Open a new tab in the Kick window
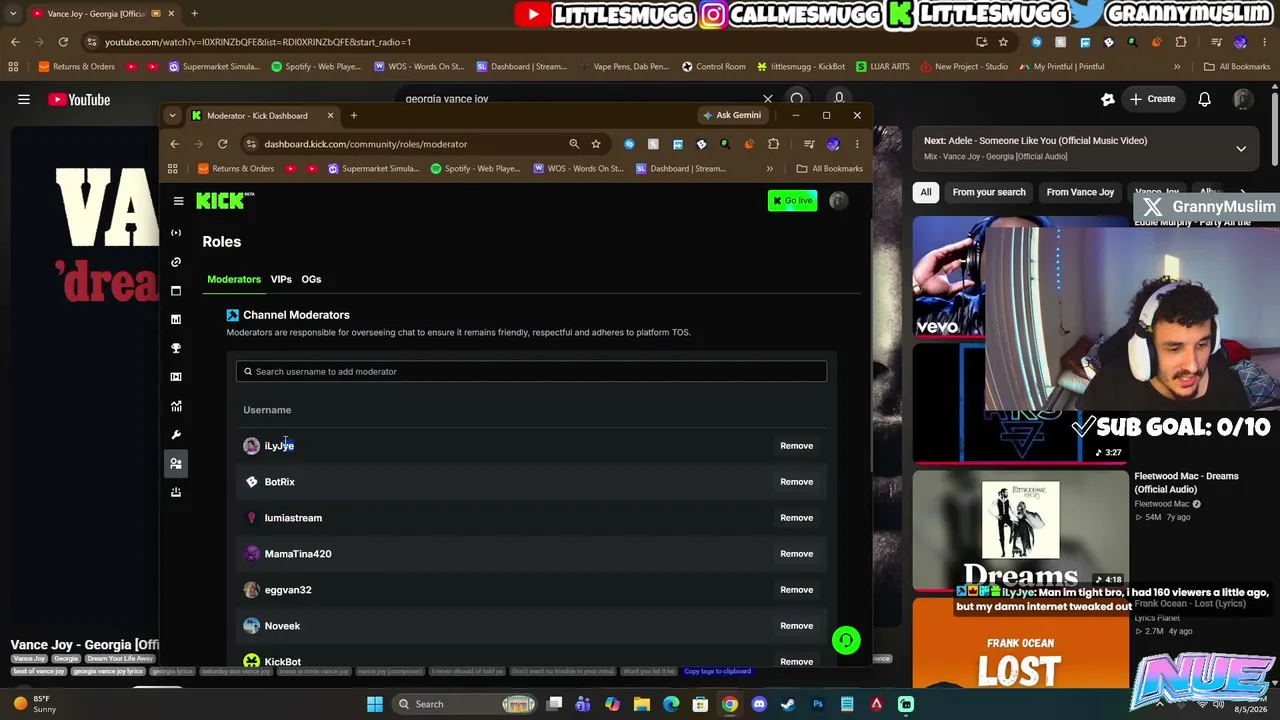The image size is (1280, 720). point(353,115)
